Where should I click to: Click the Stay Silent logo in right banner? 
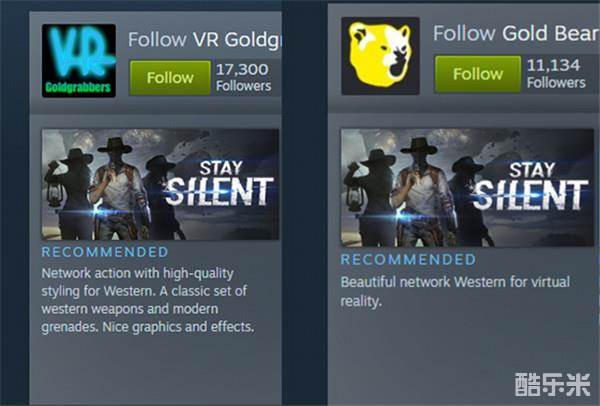[x=530, y=186]
